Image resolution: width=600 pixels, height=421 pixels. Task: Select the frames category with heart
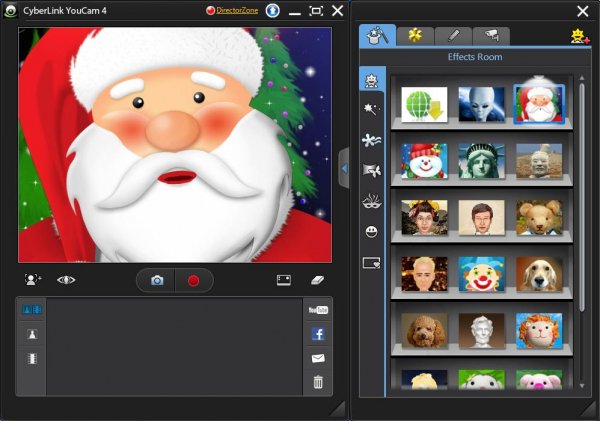point(372,263)
